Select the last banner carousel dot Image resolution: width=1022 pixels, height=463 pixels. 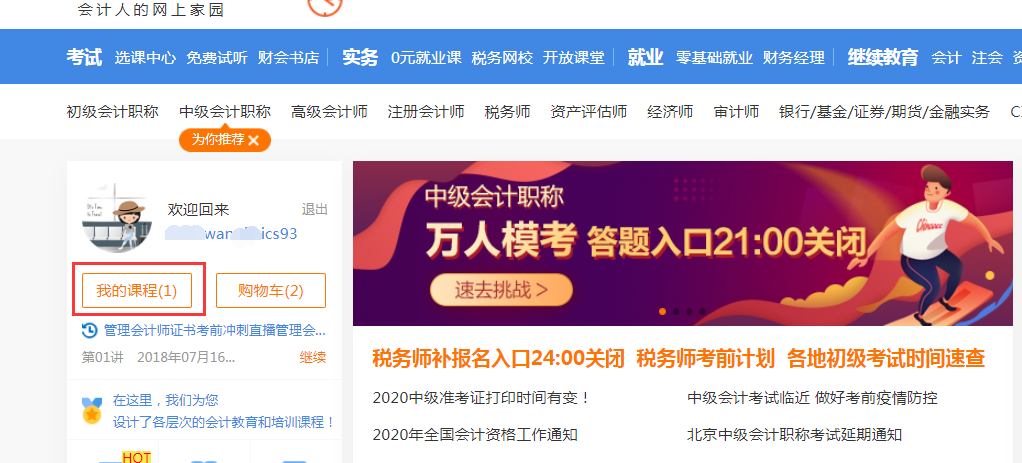pyautogui.click(x=703, y=312)
